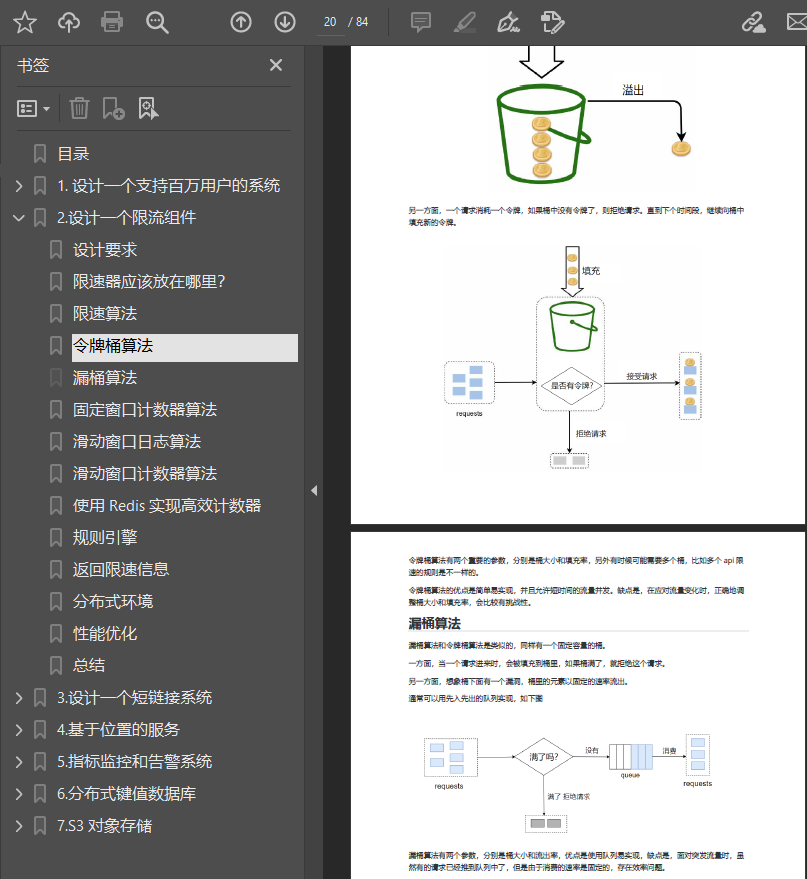Jump to 限速器应该放在哪里? bookmark
This screenshot has height=879, width=807.
click(149, 281)
